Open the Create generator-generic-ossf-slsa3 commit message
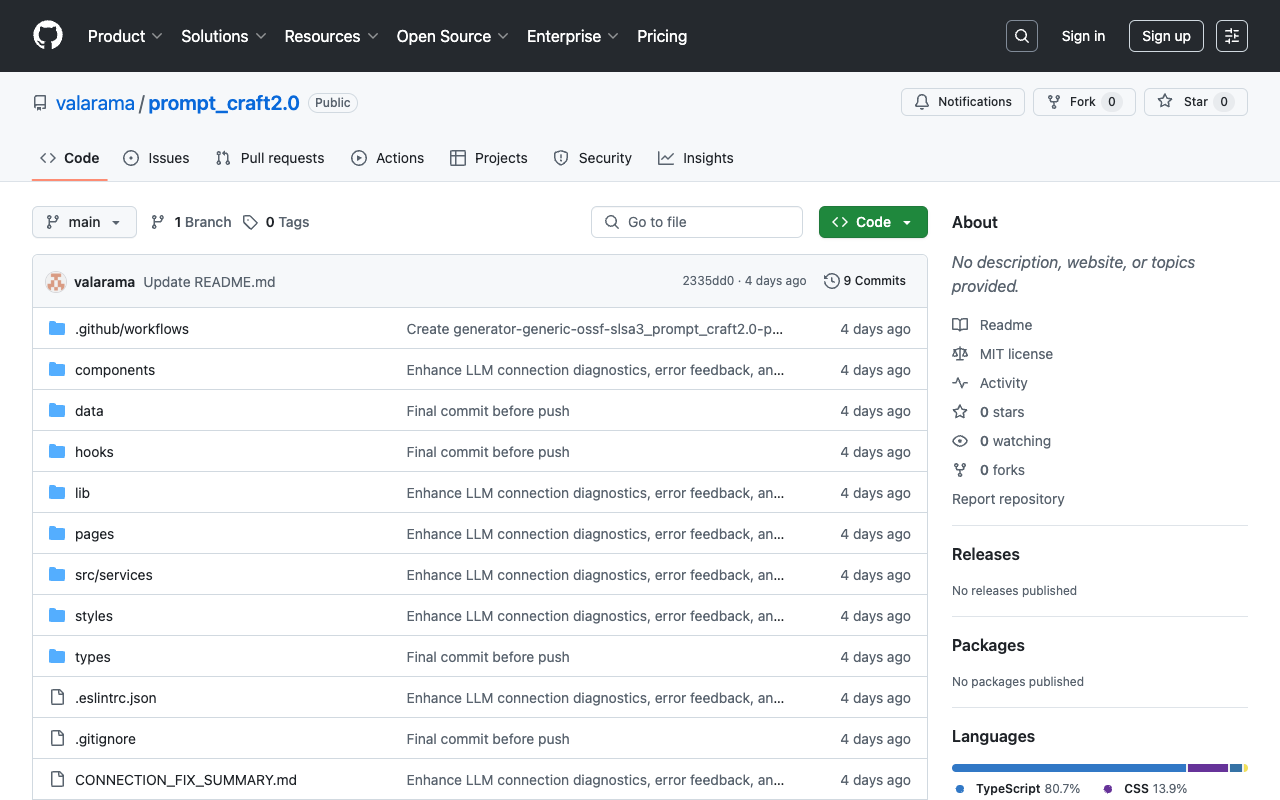The width and height of the screenshot is (1280, 800). 594,329
